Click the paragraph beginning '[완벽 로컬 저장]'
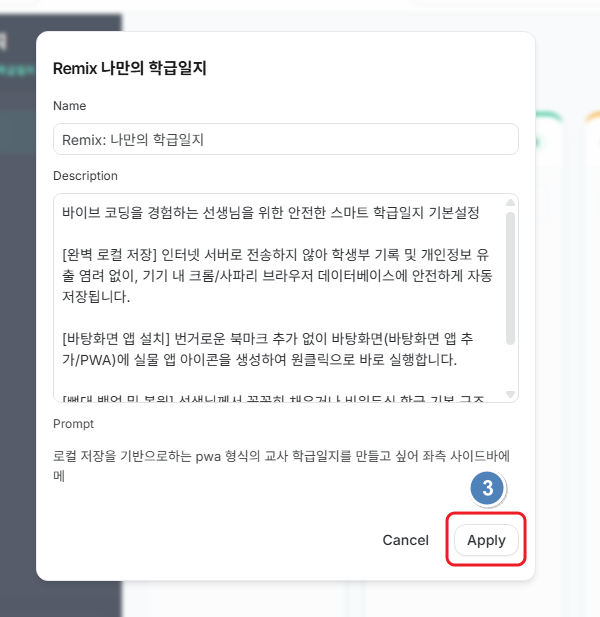Screen dimensions: 600x617 click(277, 275)
